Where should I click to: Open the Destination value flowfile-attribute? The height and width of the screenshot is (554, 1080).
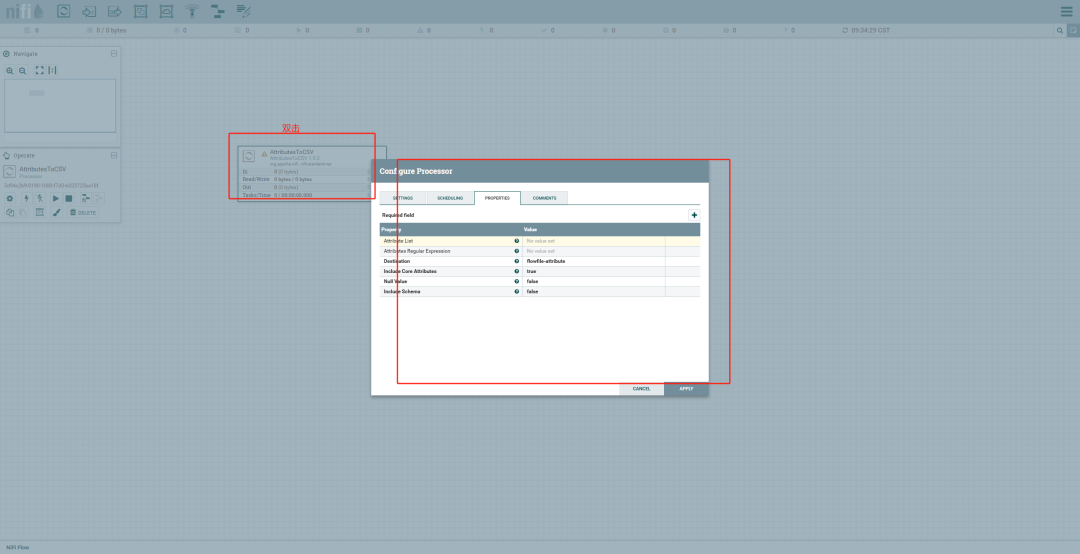(594, 261)
